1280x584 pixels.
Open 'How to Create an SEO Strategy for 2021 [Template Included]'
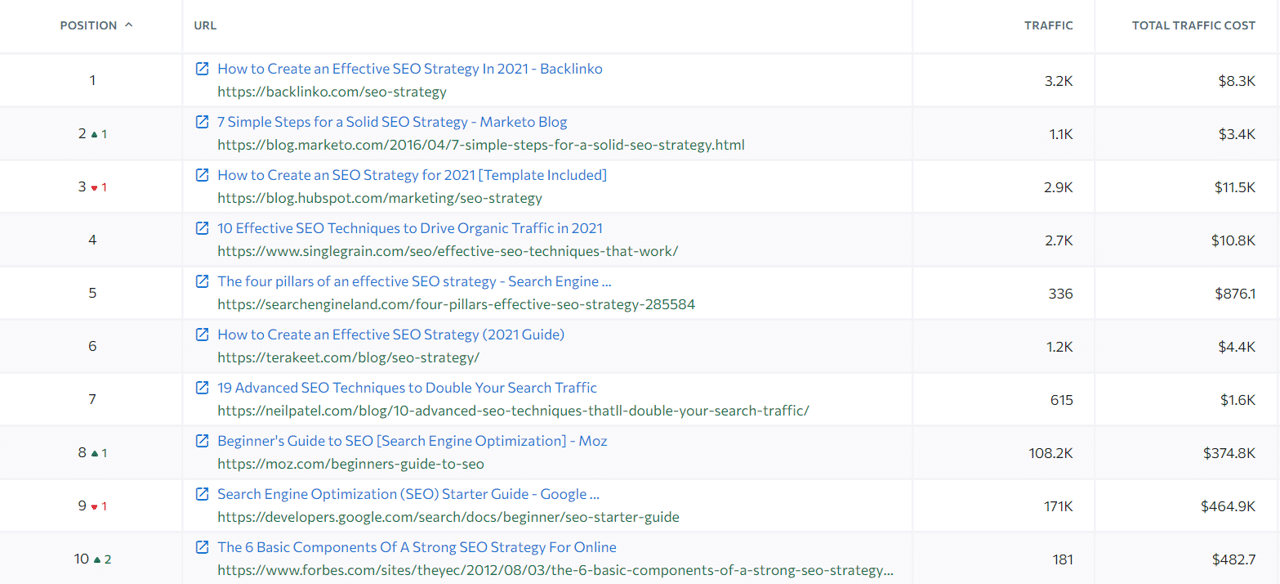(412, 175)
